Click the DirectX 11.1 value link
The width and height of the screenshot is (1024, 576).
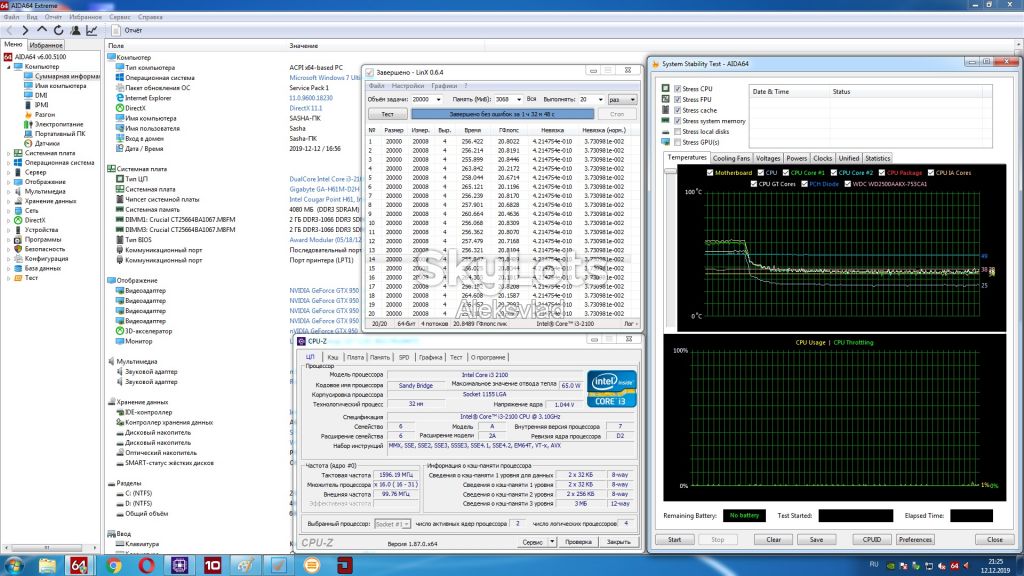click(x=306, y=108)
